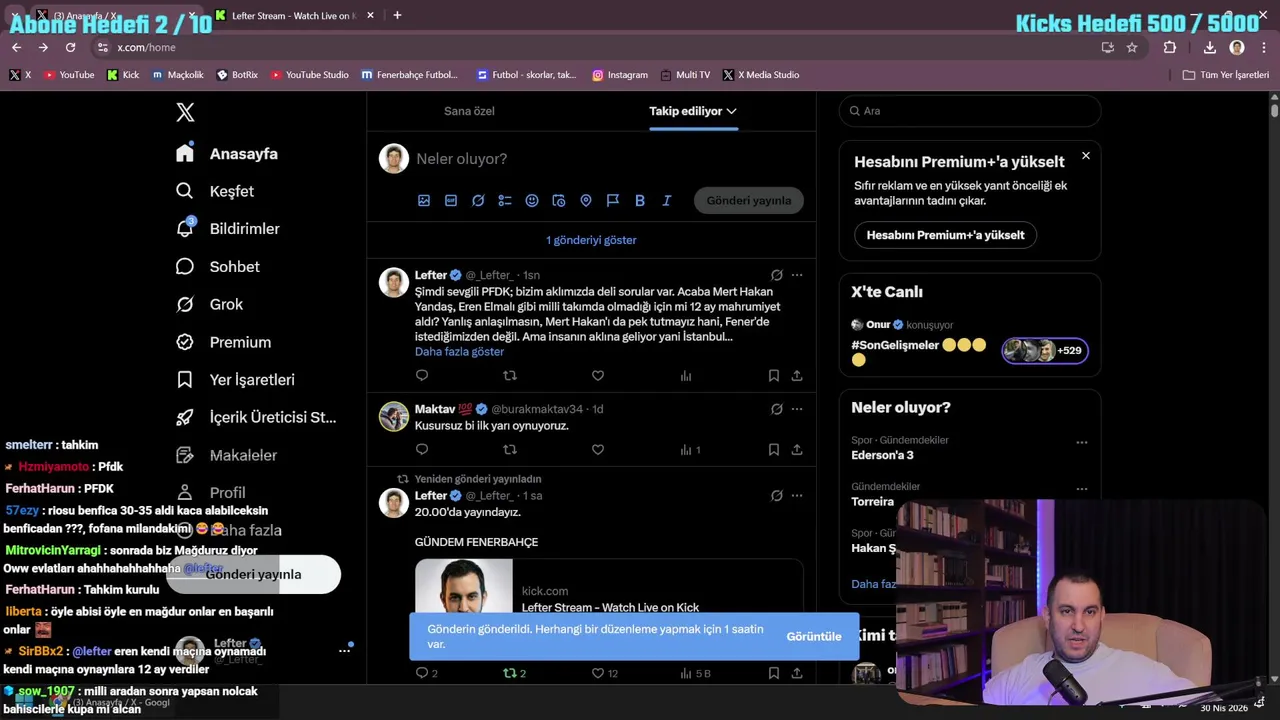Viewport: 1280px width, 720px height.
Task: Show 1 gönderiyi göster new post
Action: coord(591,240)
